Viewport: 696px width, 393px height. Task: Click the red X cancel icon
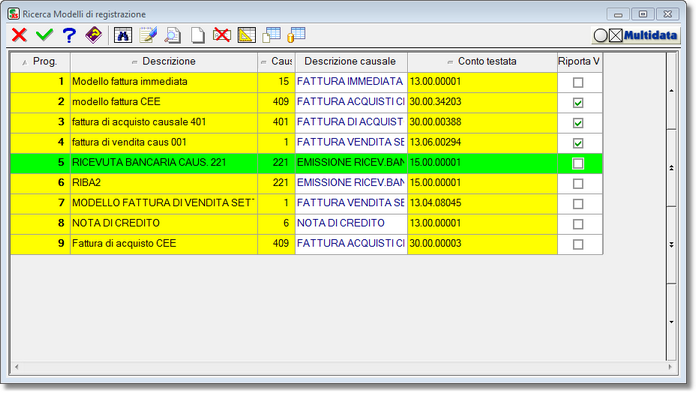19,35
